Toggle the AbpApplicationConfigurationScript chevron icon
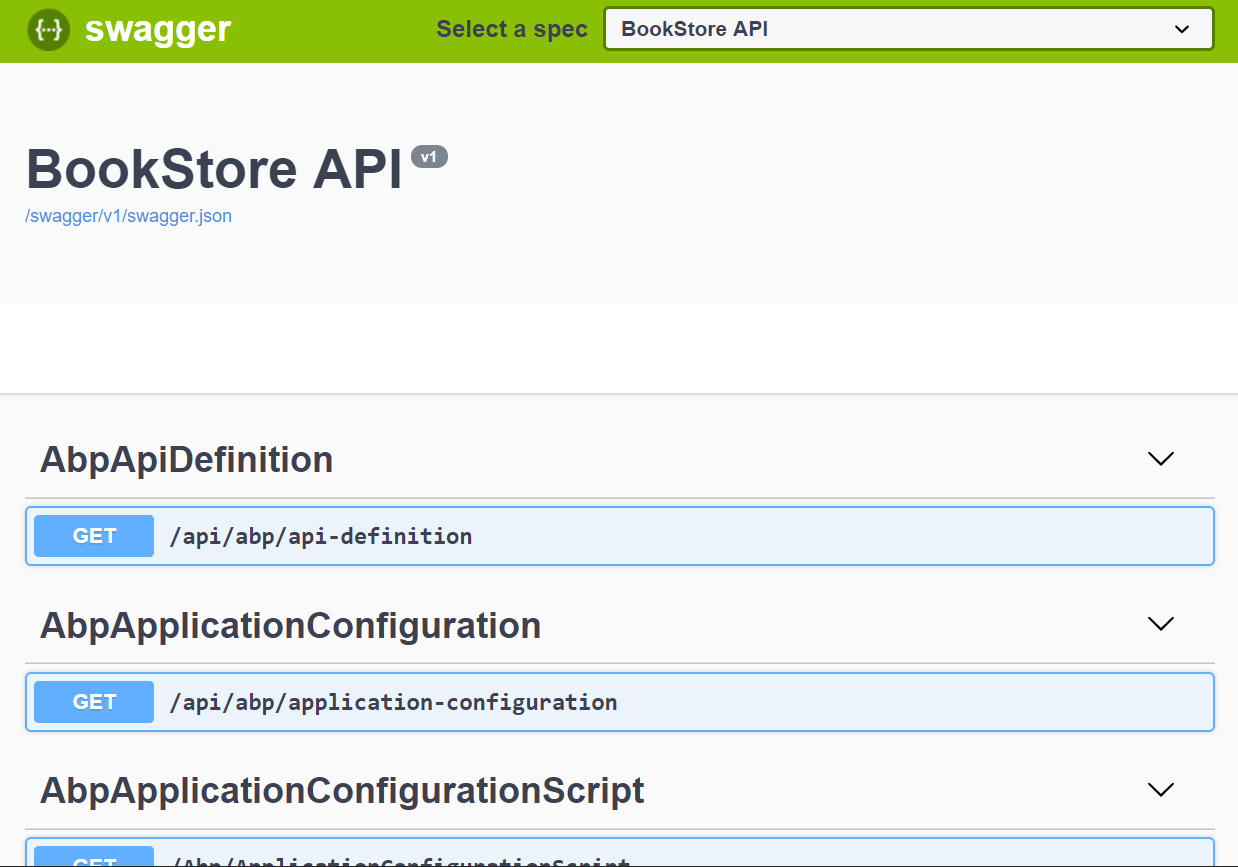The height and width of the screenshot is (867, 1238). pos(1160,790)
